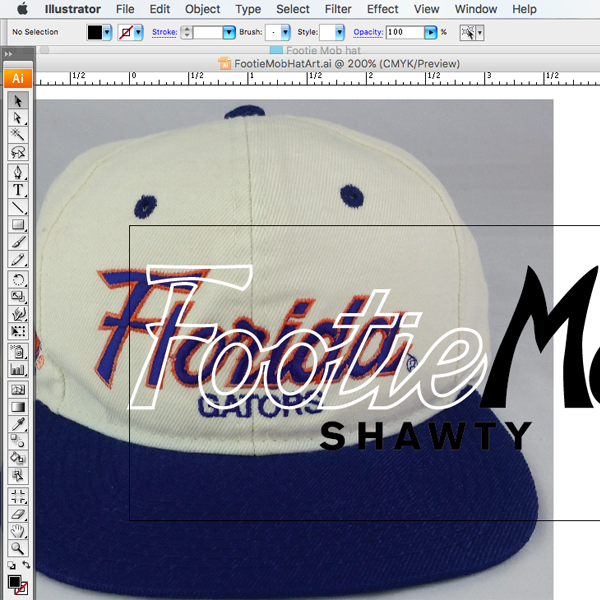The height and width of the screenshot is (600, 600).
Task: Select the Eyedropper tool
Action: tap(18, 424)
